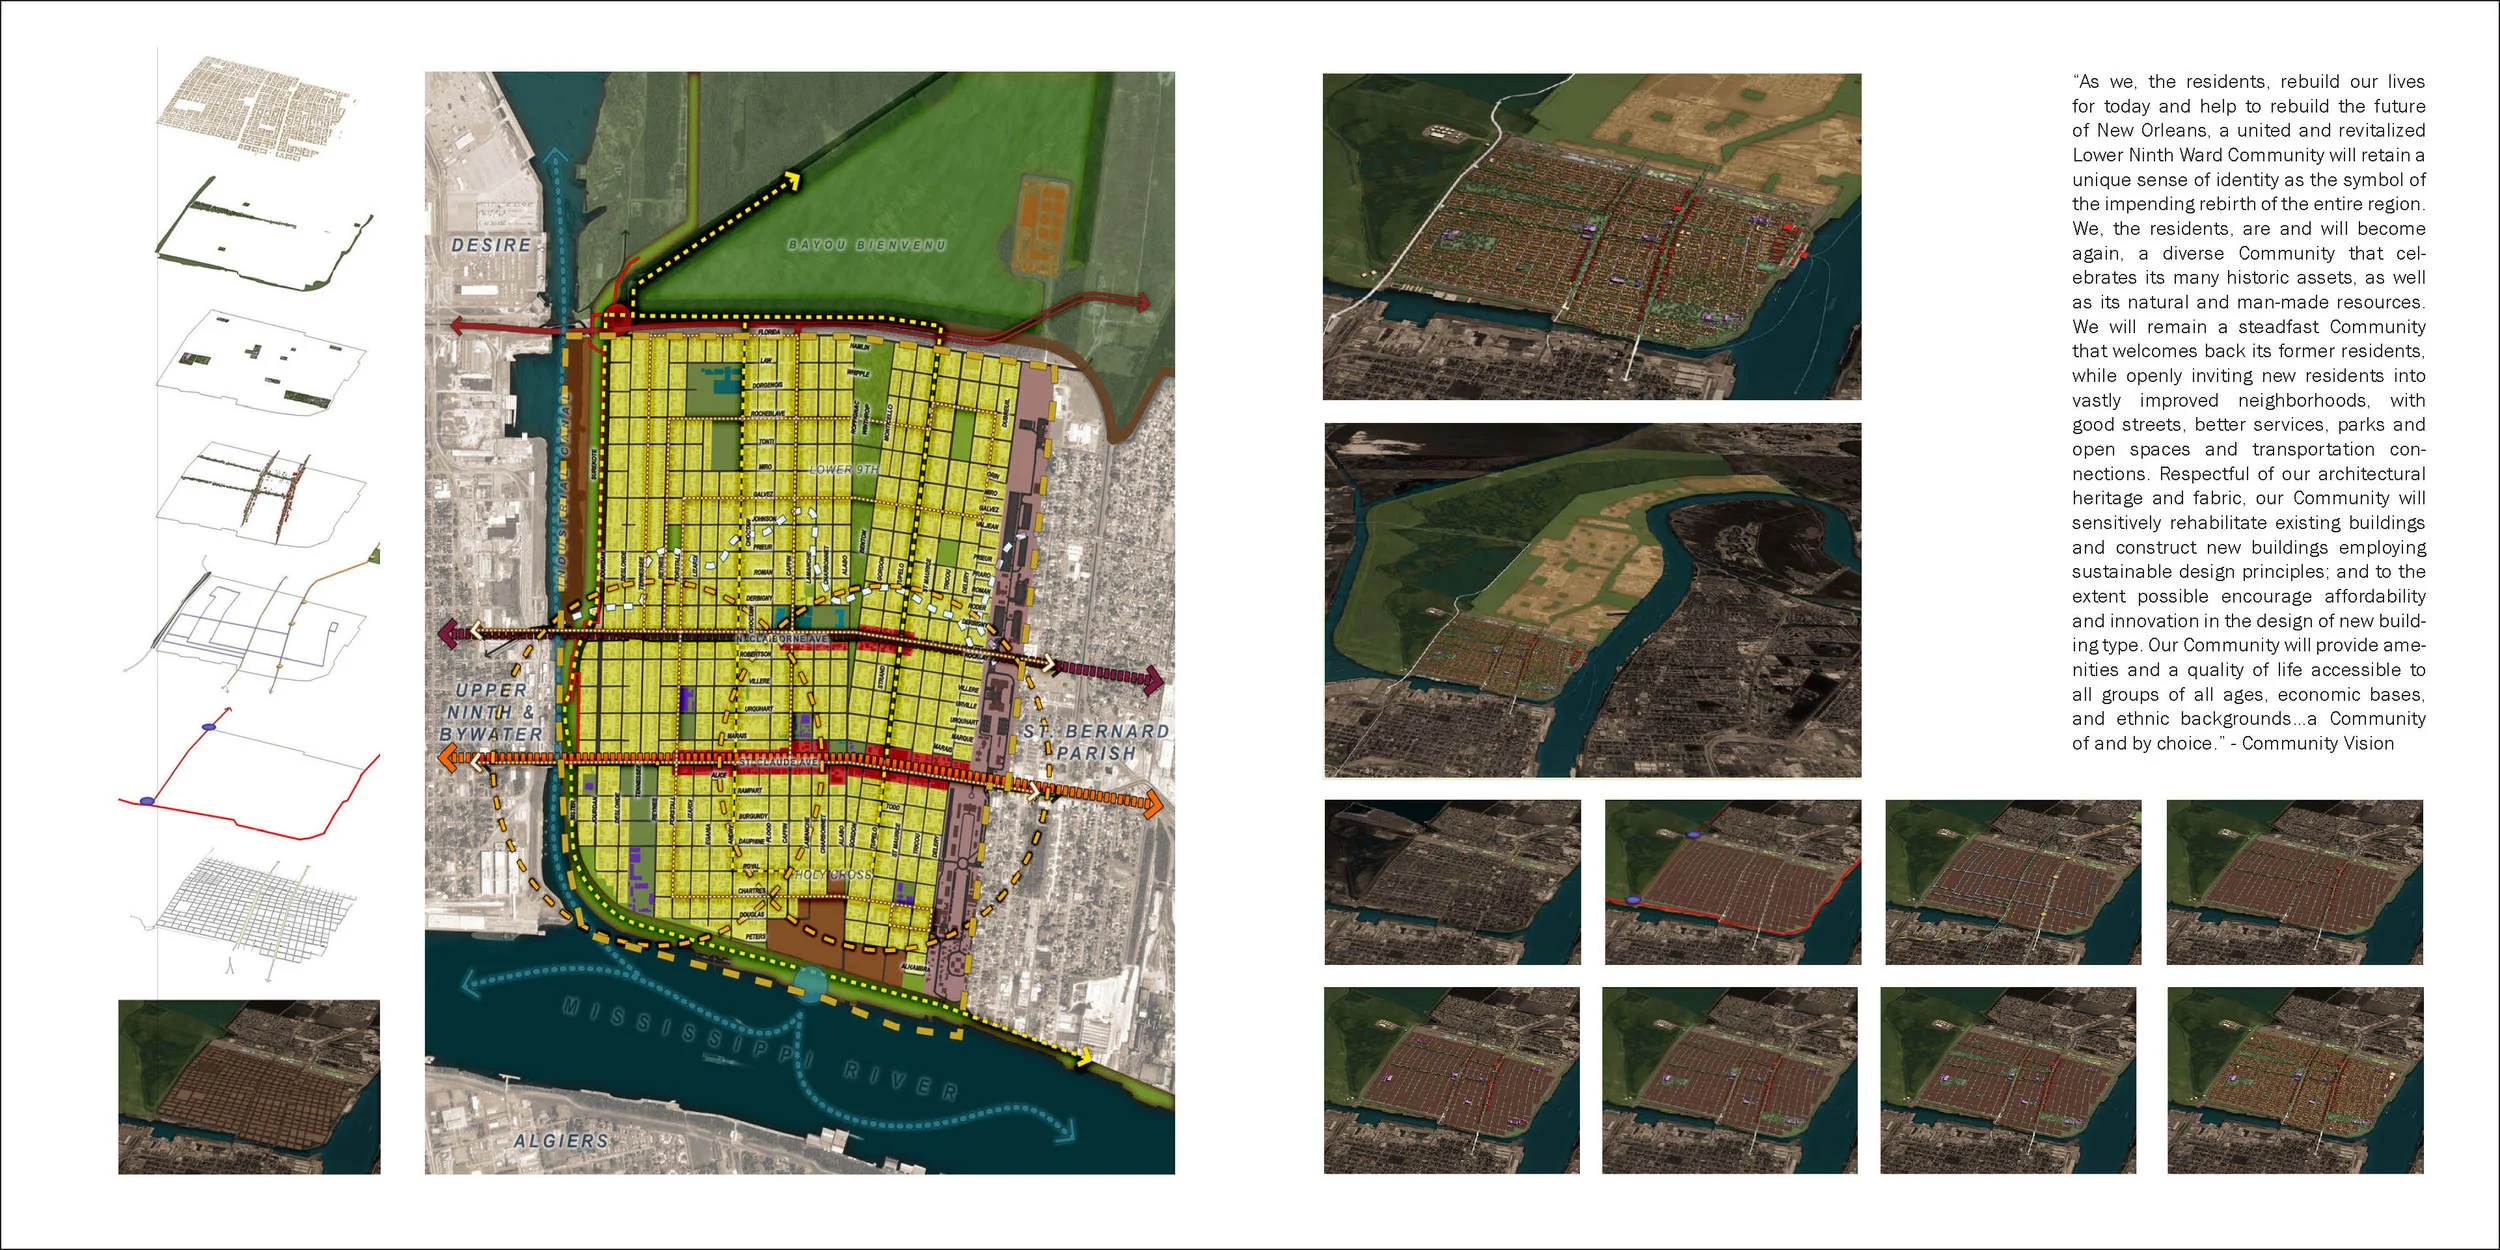Viewport: 2500px width, 1250px height.
Task: Open the large top aerial rendering of the neighborhood
Action: click(x=1592, y=236)
